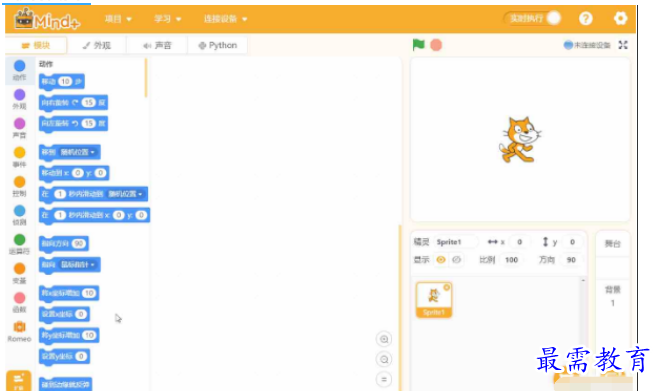Click the 设置x坐标 value 0
The width and height of the screenshot is (658, 391).
[81, 314]
